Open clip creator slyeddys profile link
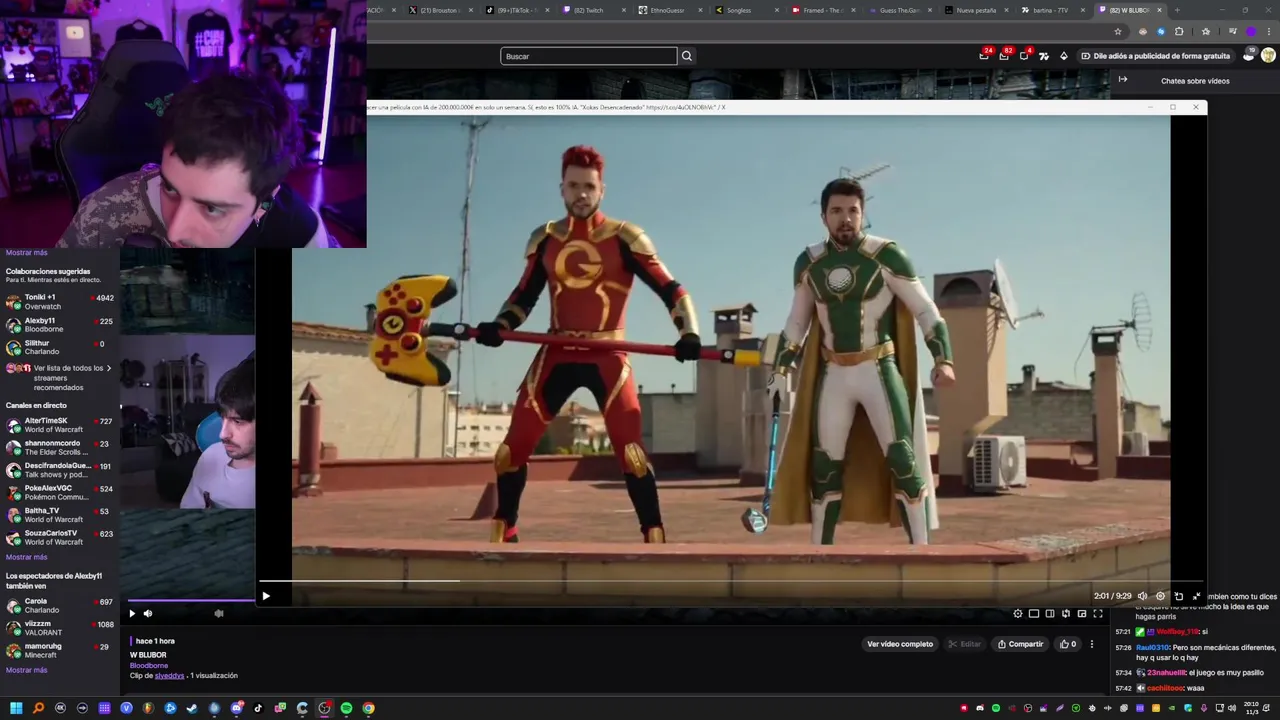Viewport: 1280px width, 720px height. point(169,676)
